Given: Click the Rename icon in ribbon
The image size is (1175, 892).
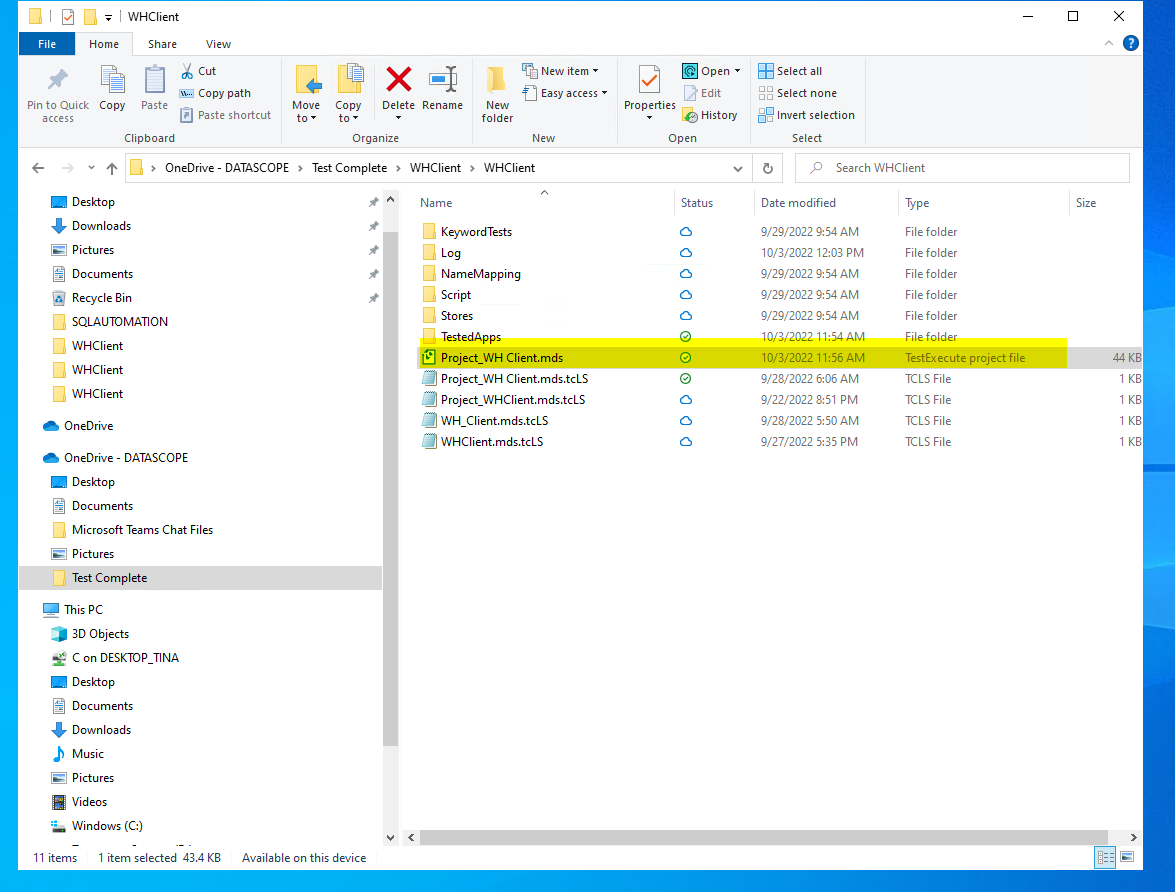Looking at the screenshot, I should pos(442,80).
